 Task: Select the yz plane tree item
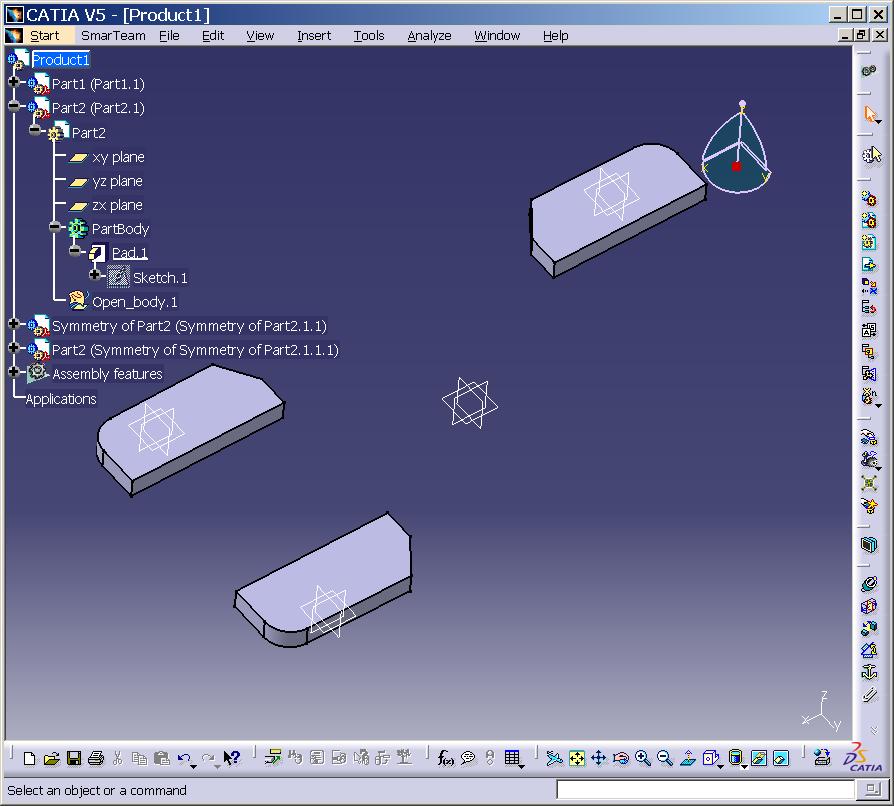point(117,181)
